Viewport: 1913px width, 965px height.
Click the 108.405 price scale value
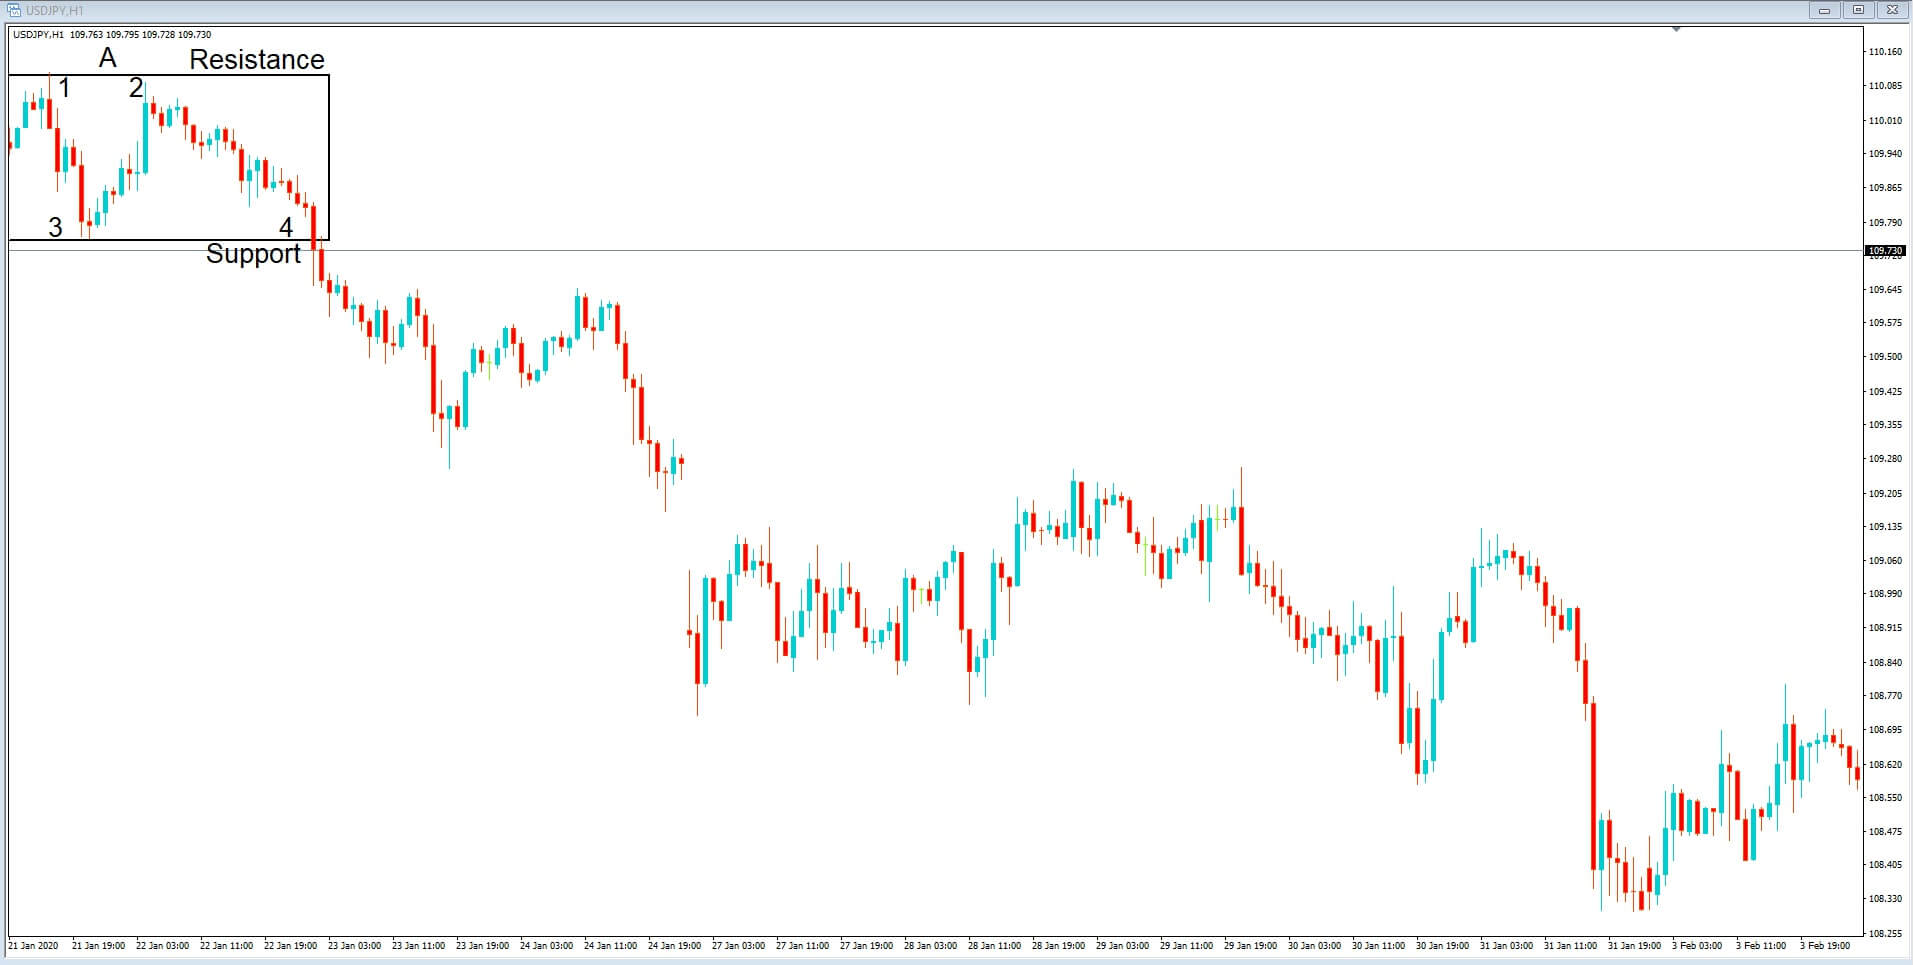pyautogui.click(x=1885, y=865)
